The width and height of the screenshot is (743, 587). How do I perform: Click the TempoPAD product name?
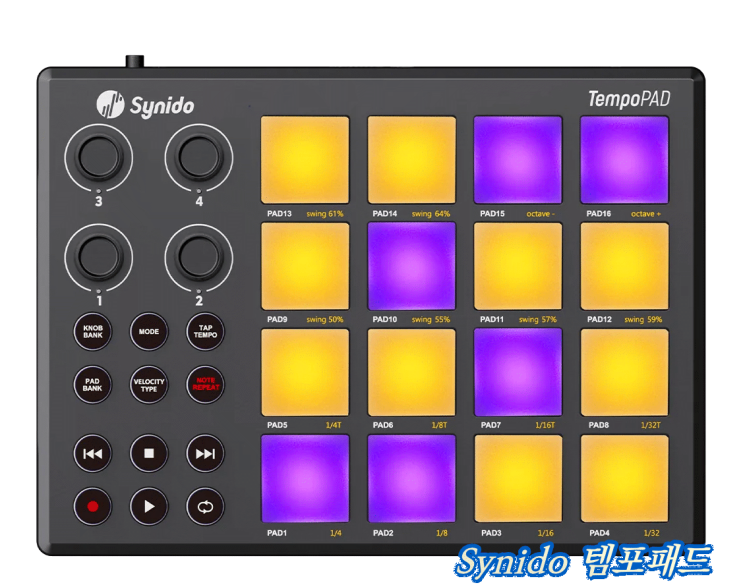click(x=629, y=99)
